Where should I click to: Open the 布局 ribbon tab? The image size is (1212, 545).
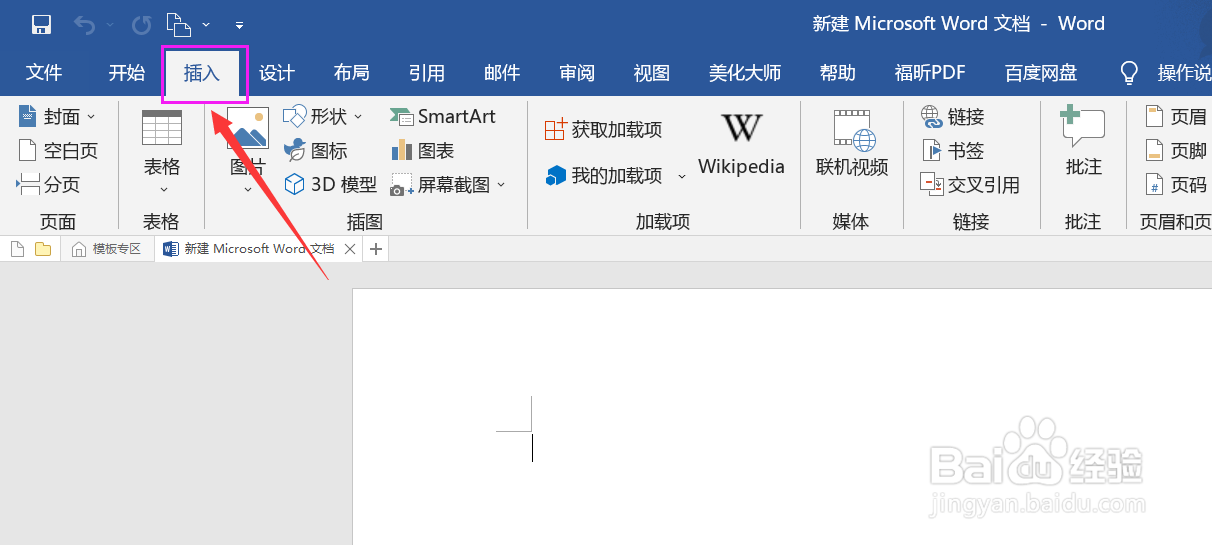click(351, 73)
